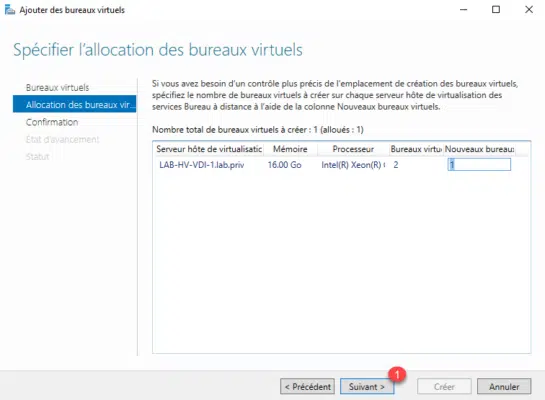The height and width of the screenshot is (400, 545).
Task: Select the Allocation des bureaux virtuels step
Action: point(74,104)
